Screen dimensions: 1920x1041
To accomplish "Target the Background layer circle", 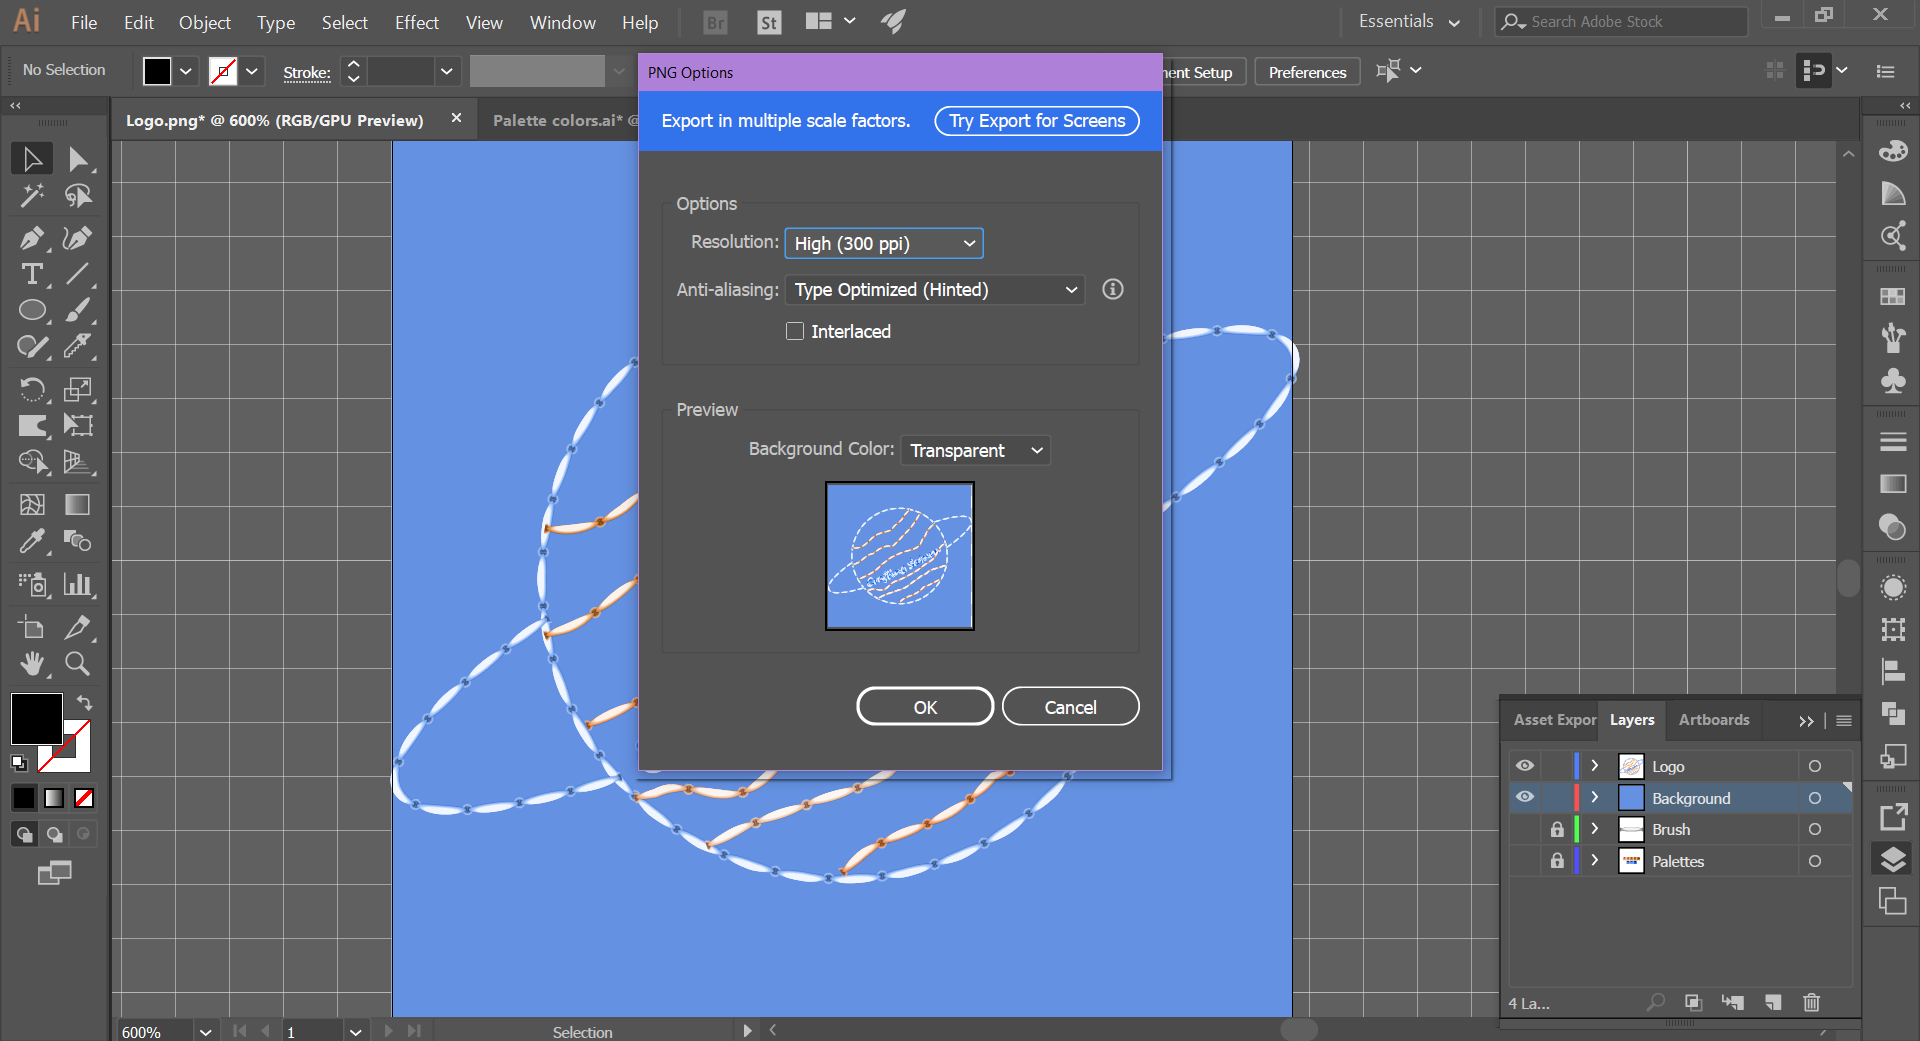I will [x=1815, y=798].
